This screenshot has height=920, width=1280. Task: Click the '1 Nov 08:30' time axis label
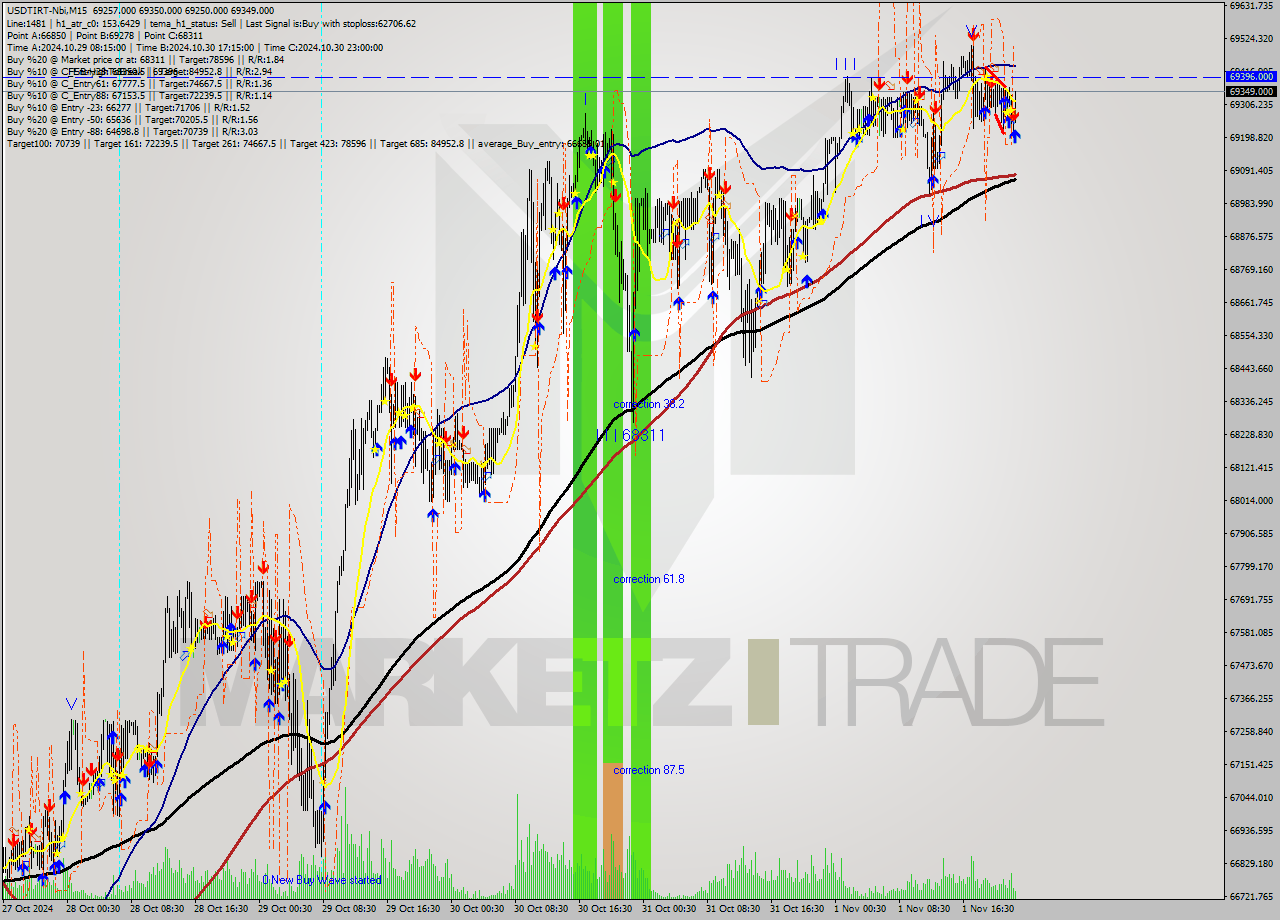coord(925,909)
